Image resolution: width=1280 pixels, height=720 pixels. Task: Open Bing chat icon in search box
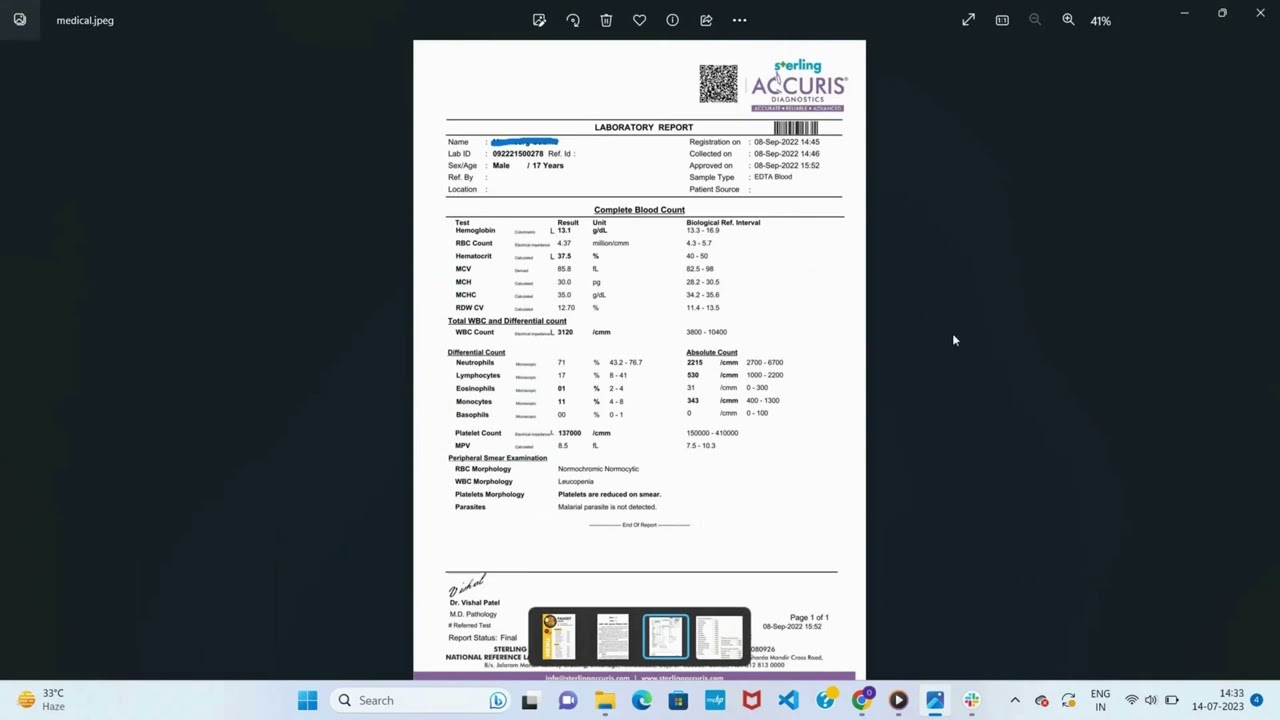point(497,700)
